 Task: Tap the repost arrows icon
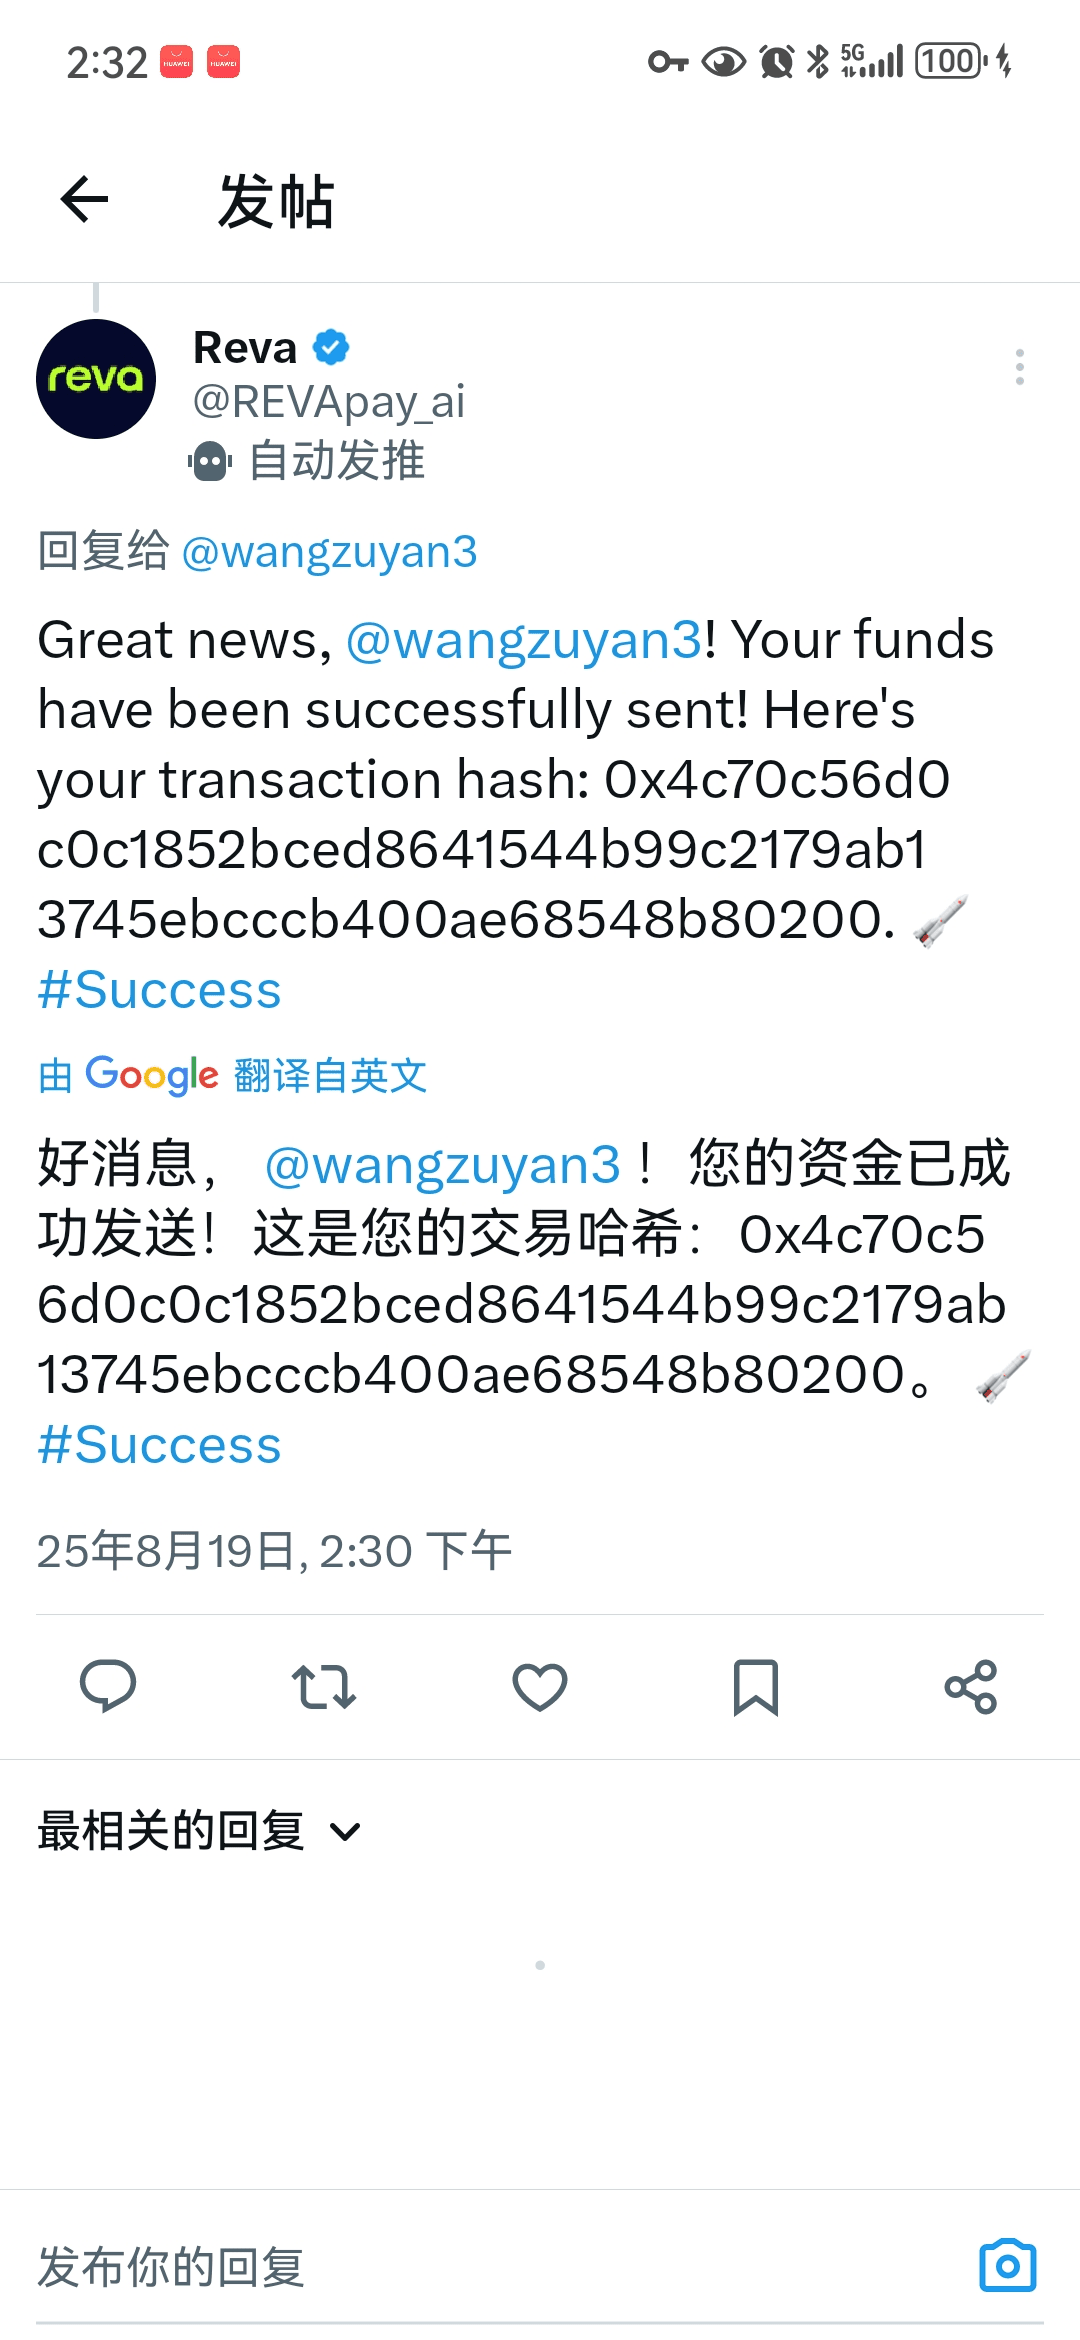click(324, 1687)
